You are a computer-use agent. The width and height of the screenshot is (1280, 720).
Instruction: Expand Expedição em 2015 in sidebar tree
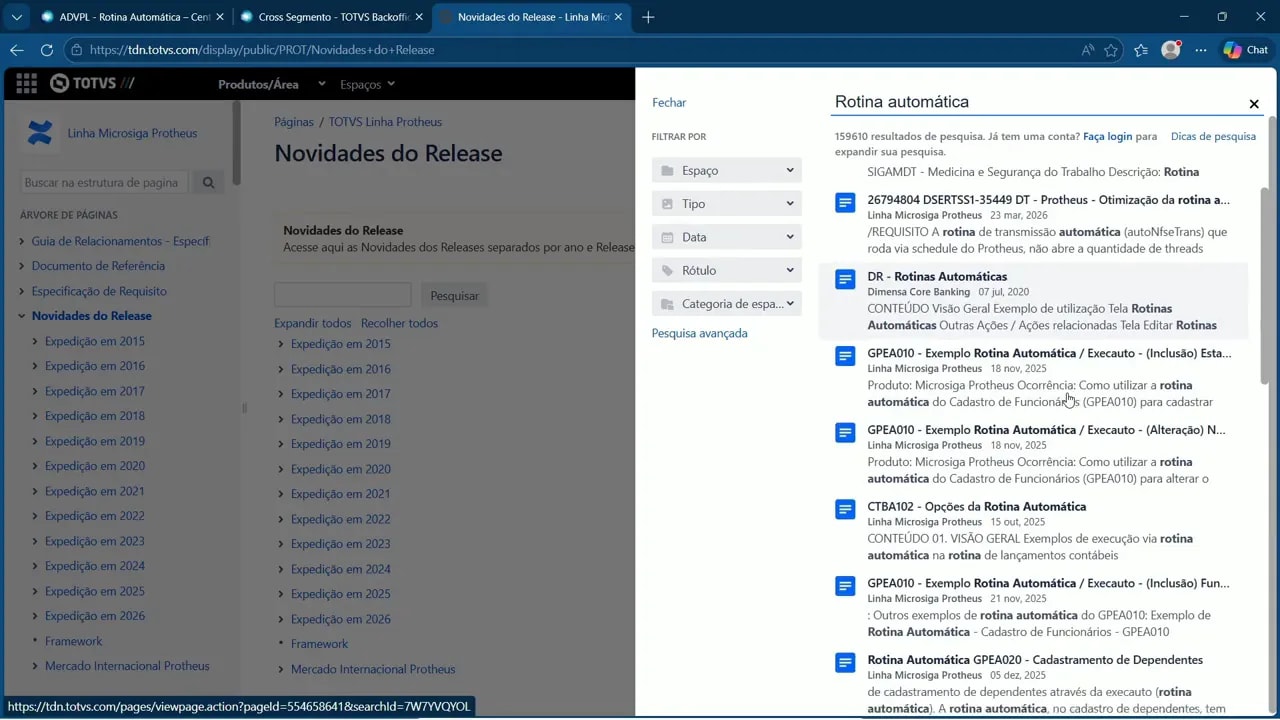coord(35,341)
